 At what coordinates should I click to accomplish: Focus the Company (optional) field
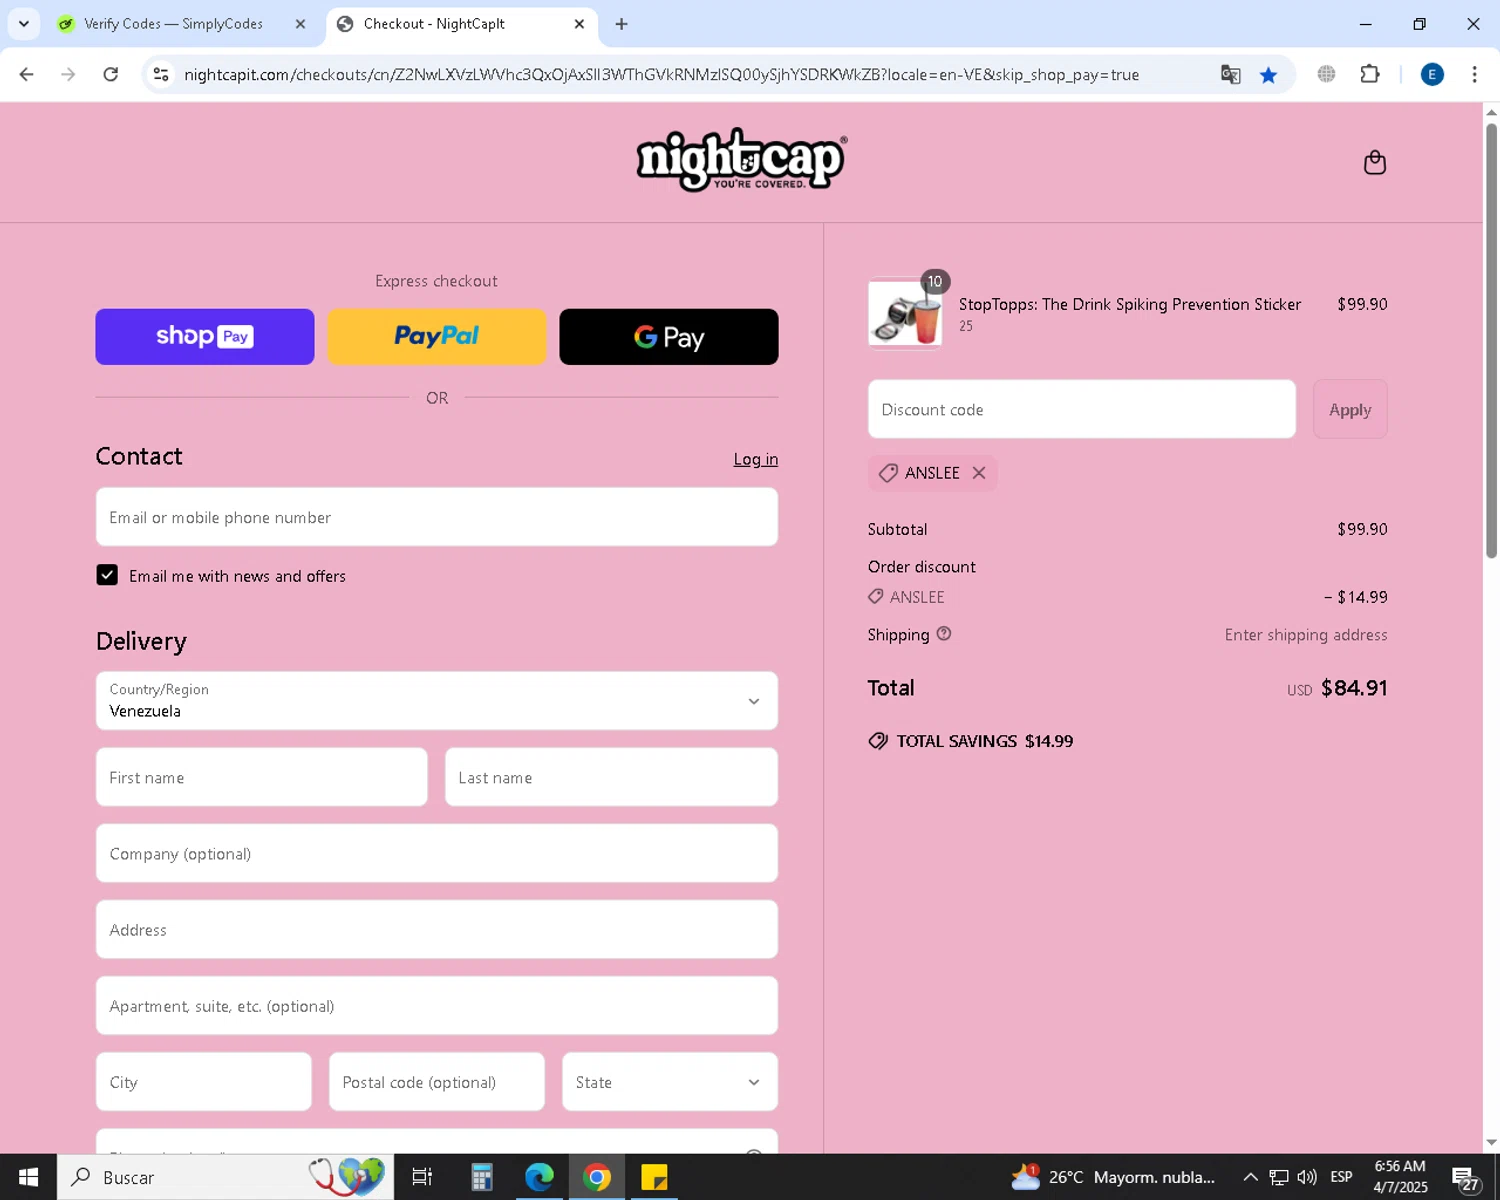point(437,853)
